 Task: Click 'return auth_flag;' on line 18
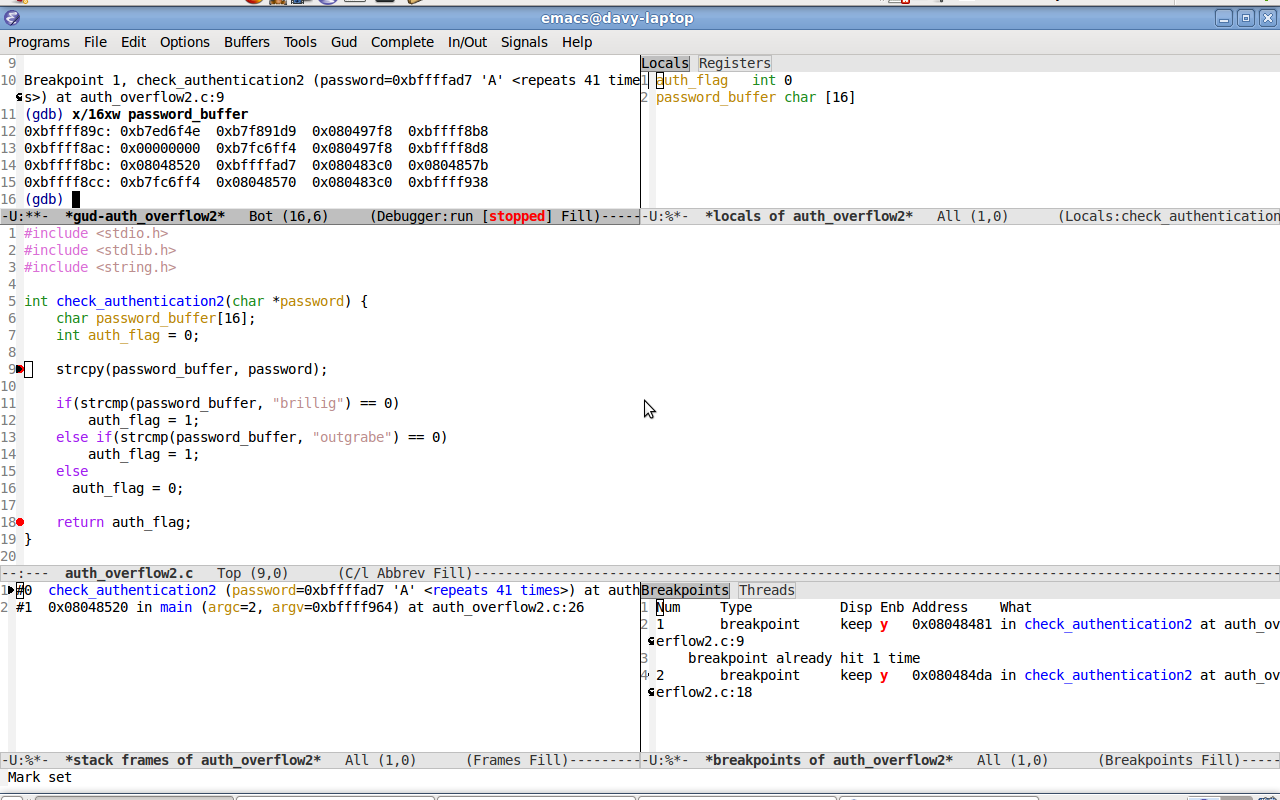(124, 522)
